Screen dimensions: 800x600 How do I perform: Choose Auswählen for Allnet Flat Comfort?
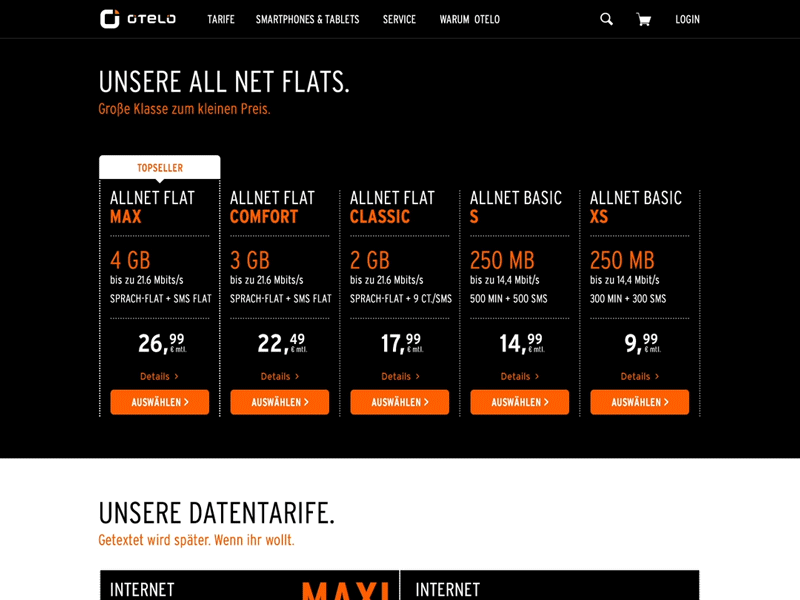pos(280,402)
